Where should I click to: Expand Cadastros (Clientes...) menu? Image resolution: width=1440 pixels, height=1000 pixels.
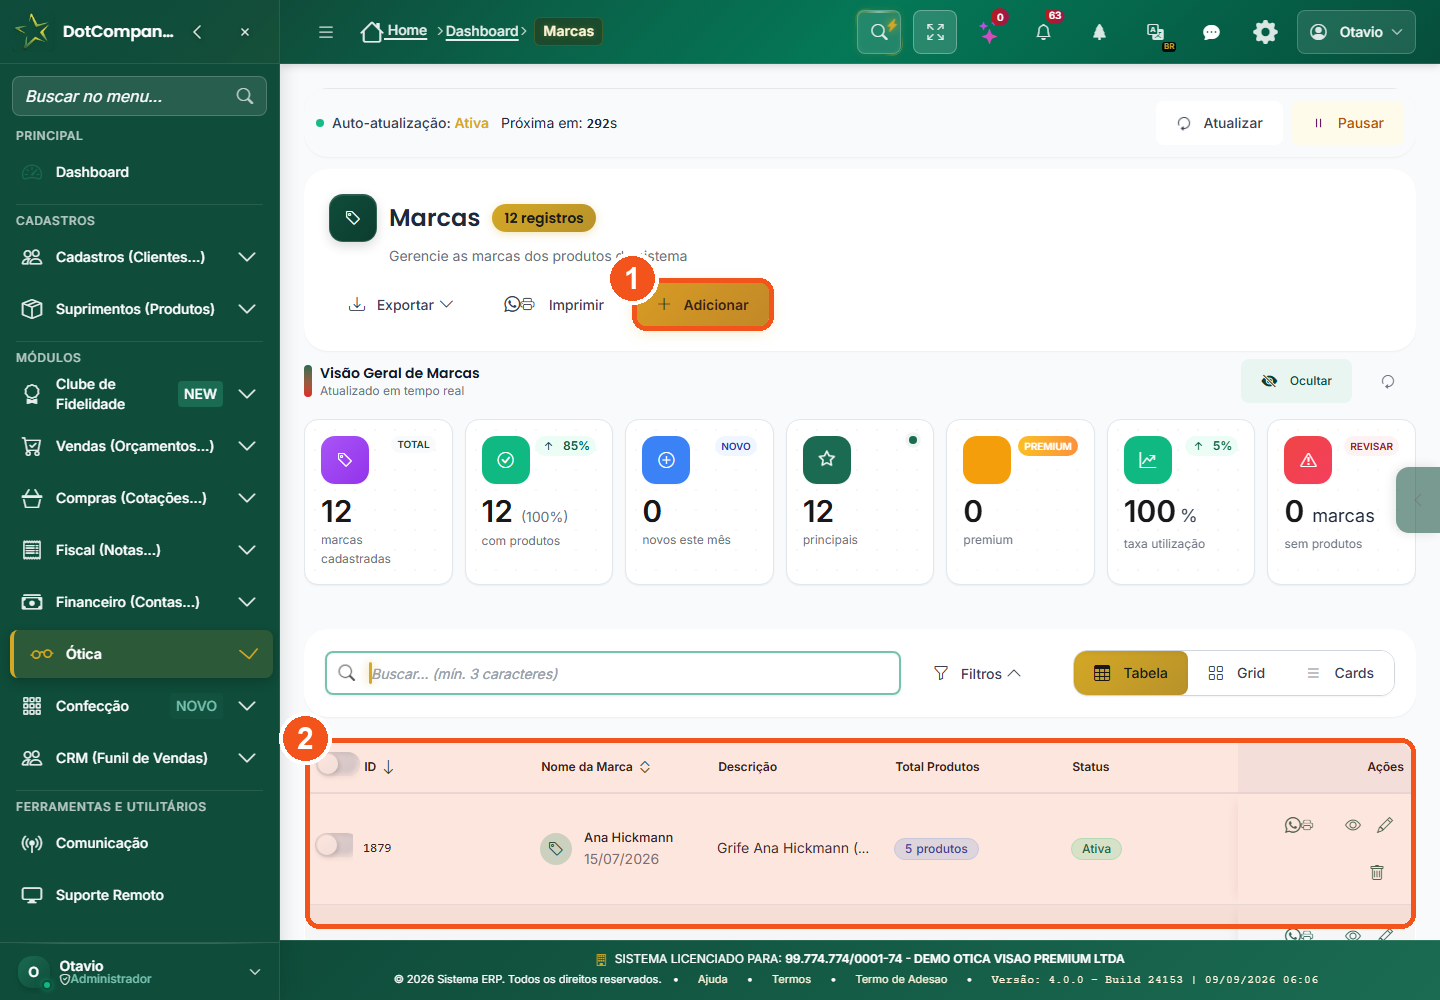coord(139,257)
